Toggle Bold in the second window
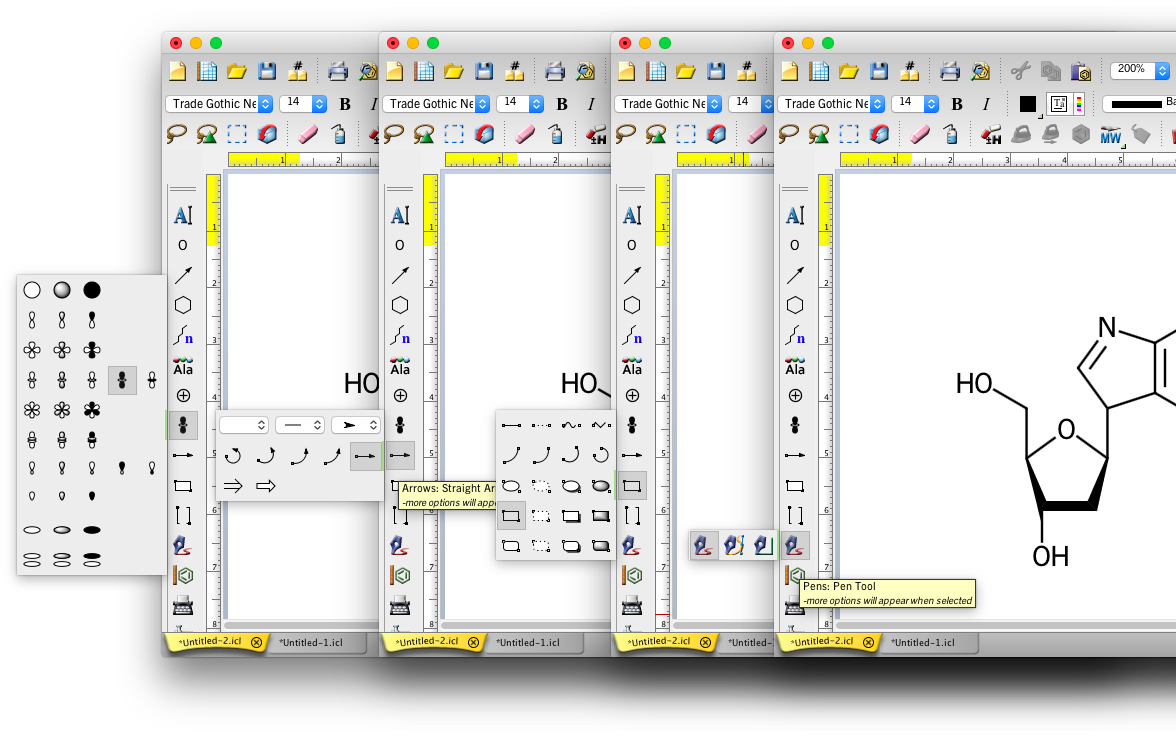Screen dimensions: 1176x737 [x=562, y=104]
